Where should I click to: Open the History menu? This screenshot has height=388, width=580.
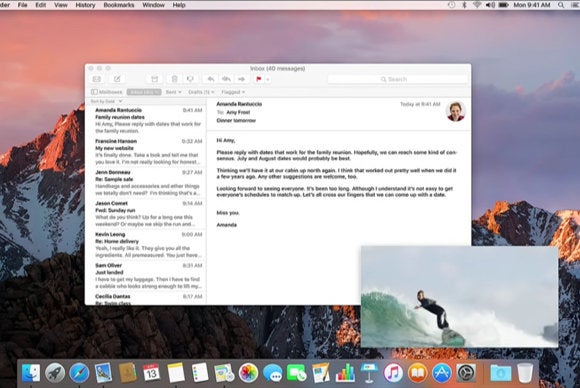[85, 5]
